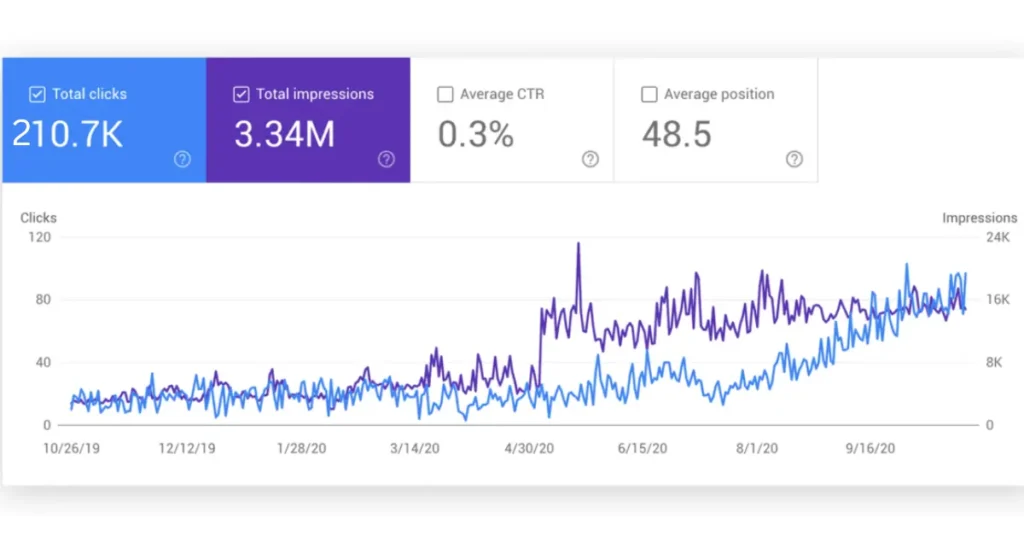Uncheck the Total impressions checkbox
This screenshot has height=536, width=1024.
click(x=241, y=94)
